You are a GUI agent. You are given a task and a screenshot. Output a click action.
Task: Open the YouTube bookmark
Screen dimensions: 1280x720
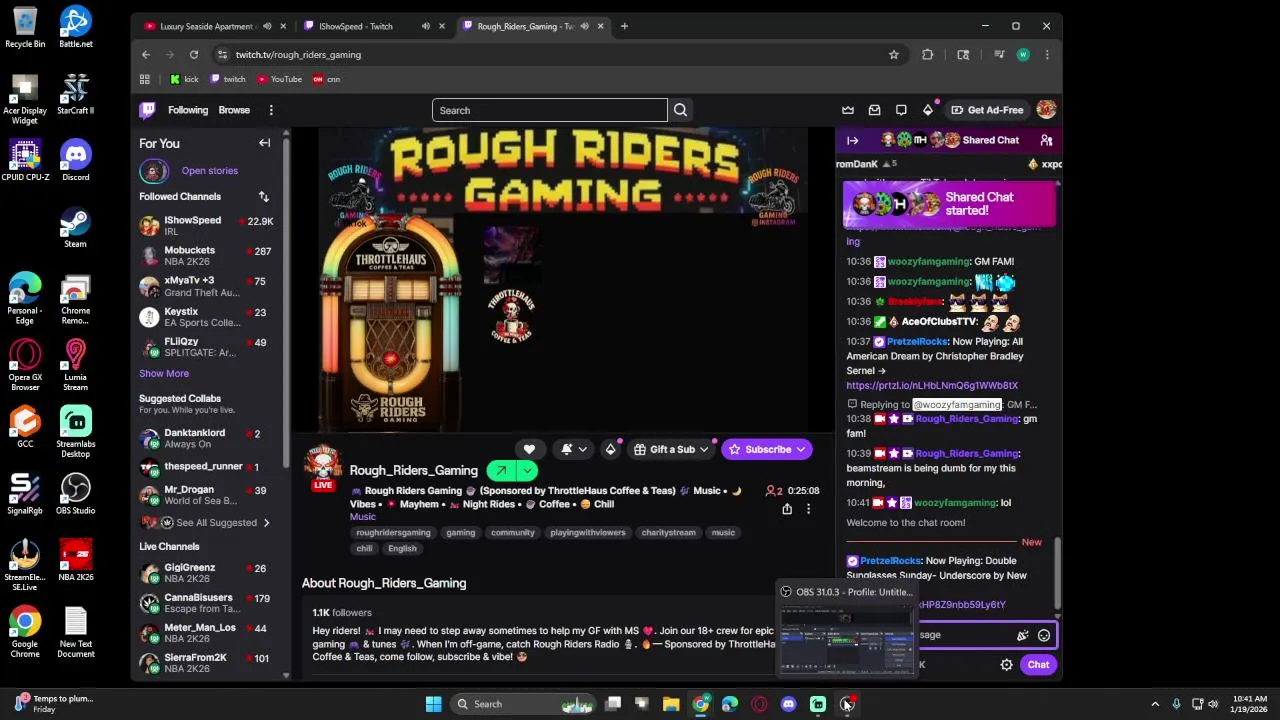tap(279, 79)
